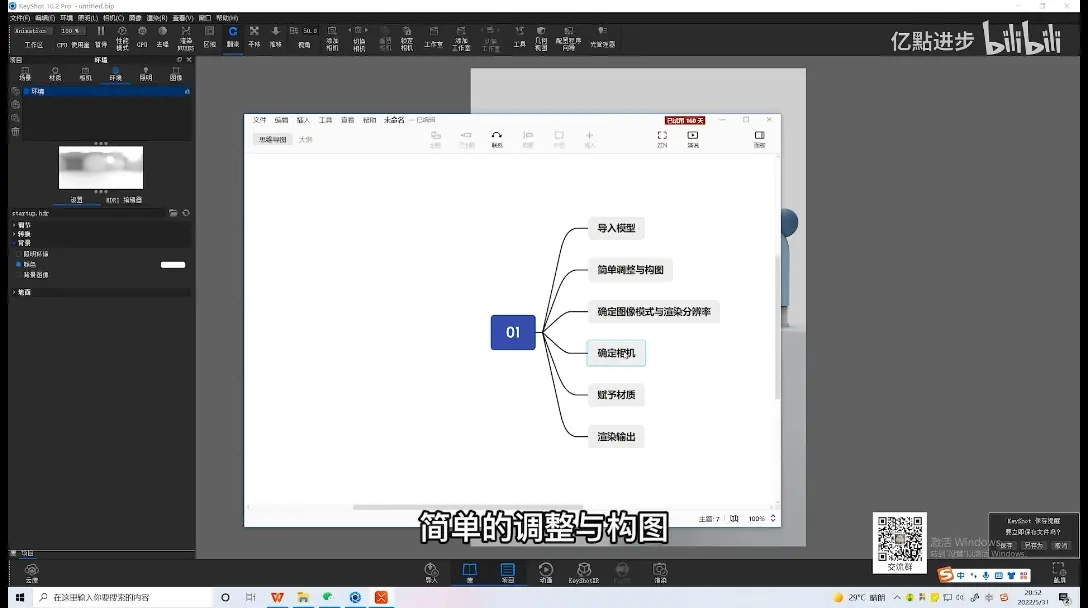Toggle the side panel (面板) icon

coord(760,139)
